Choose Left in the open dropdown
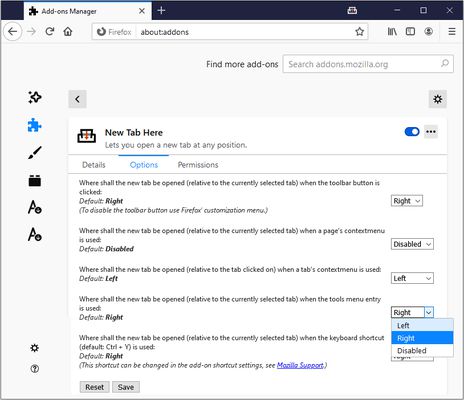The height and width of the screenshot is (400, 464). click(x=422, y=326)
